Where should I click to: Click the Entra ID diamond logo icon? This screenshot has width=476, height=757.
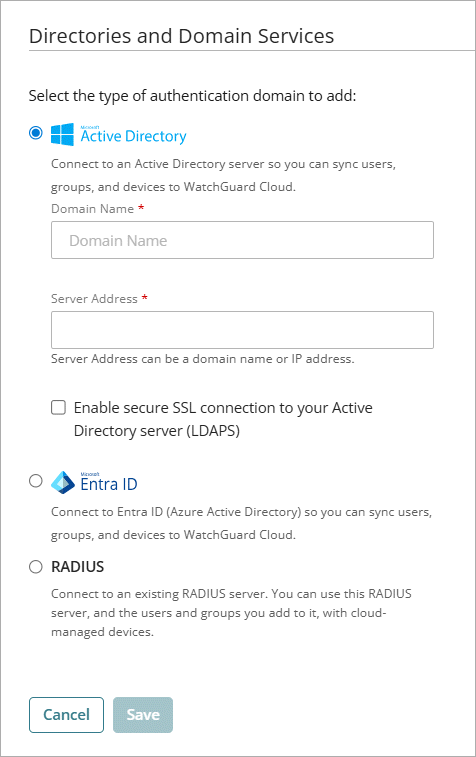point(63,482)
